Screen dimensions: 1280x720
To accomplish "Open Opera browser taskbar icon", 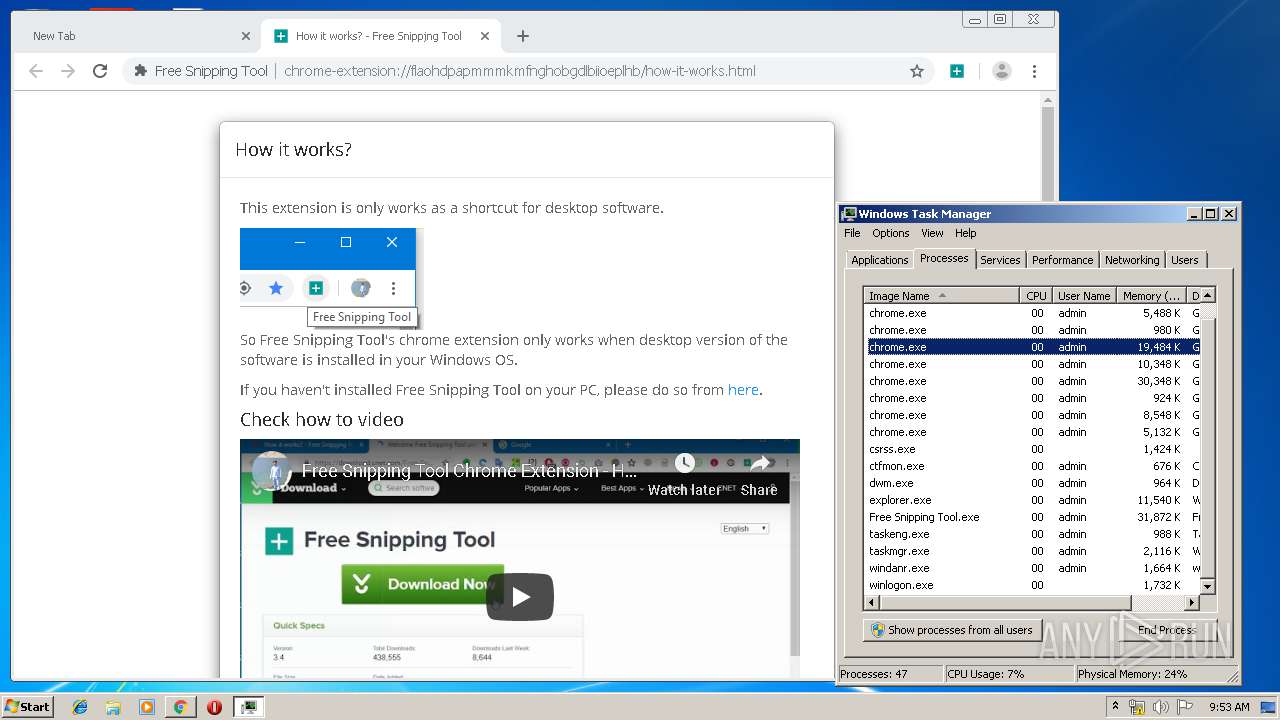I will (x=214, y=707).
